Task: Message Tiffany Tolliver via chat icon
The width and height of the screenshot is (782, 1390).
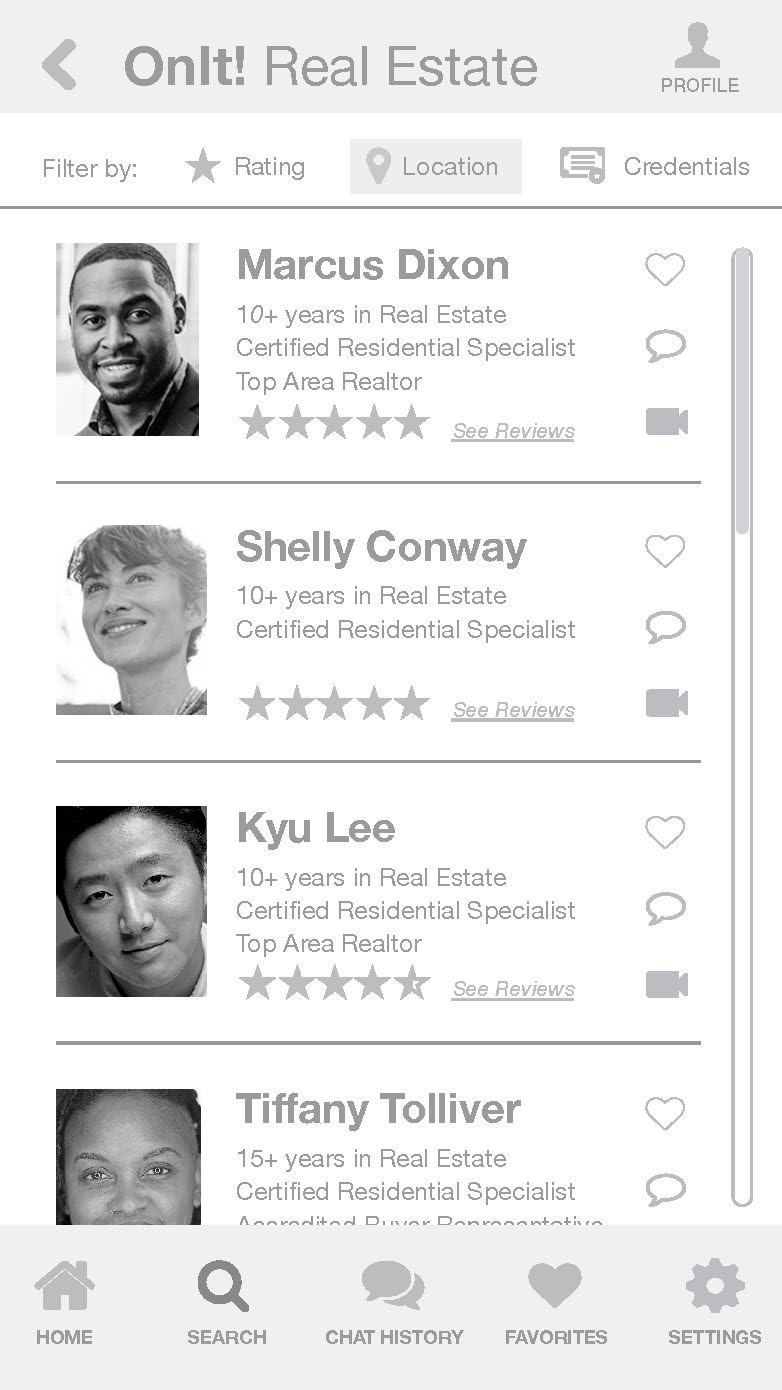Action: [666, 1189]
